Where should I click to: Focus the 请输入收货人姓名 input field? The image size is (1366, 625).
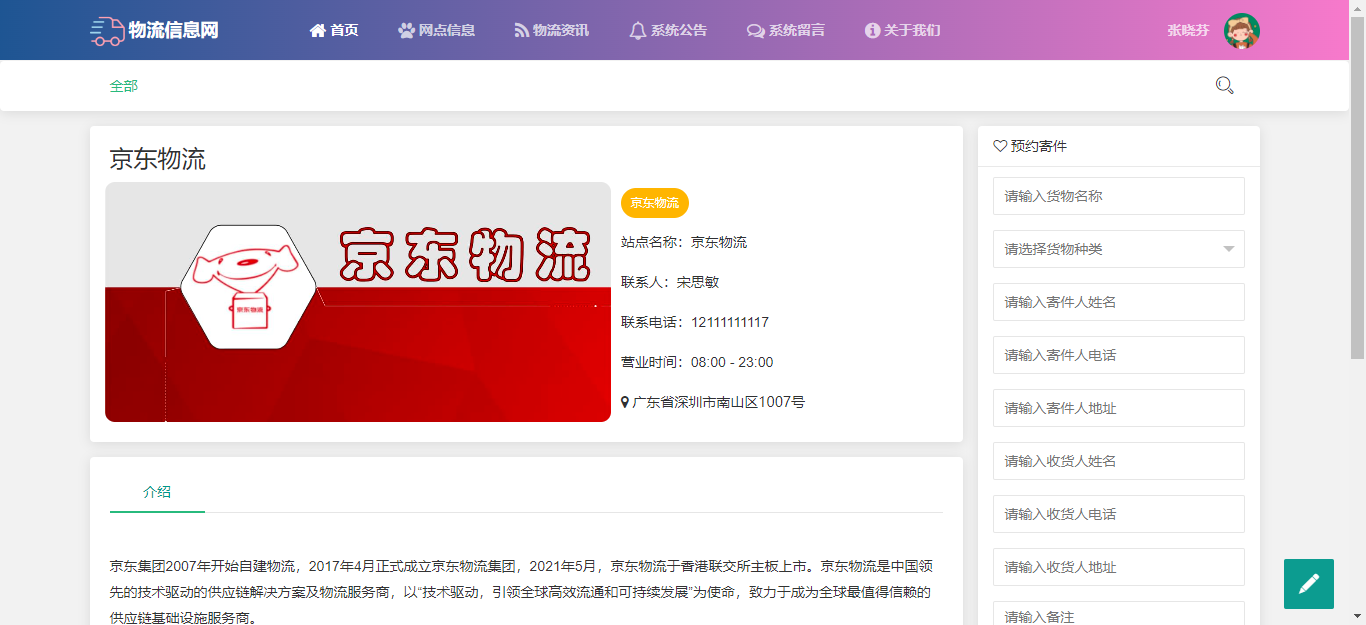pyautogui.click(x=1119, y=461)
